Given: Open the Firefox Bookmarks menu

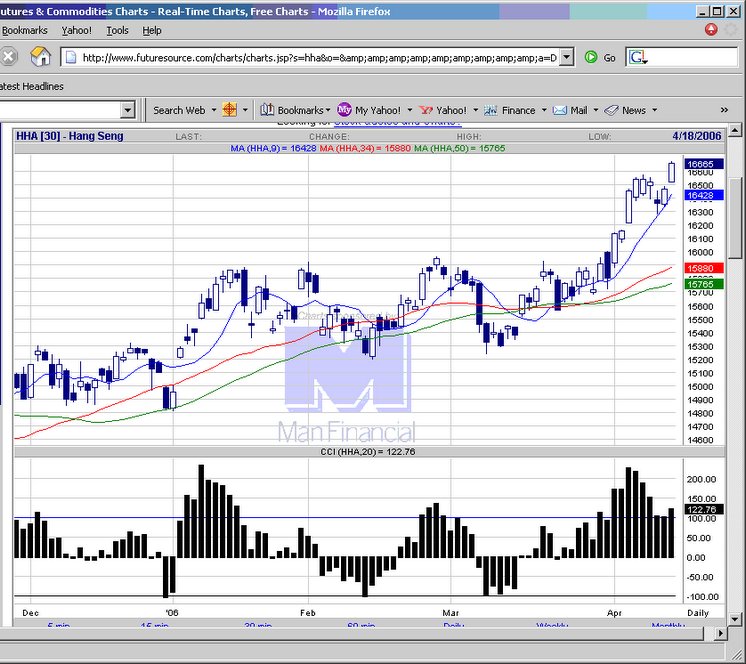Looking at the screenshot, I should pyautogui.click(x=25, y=30).
